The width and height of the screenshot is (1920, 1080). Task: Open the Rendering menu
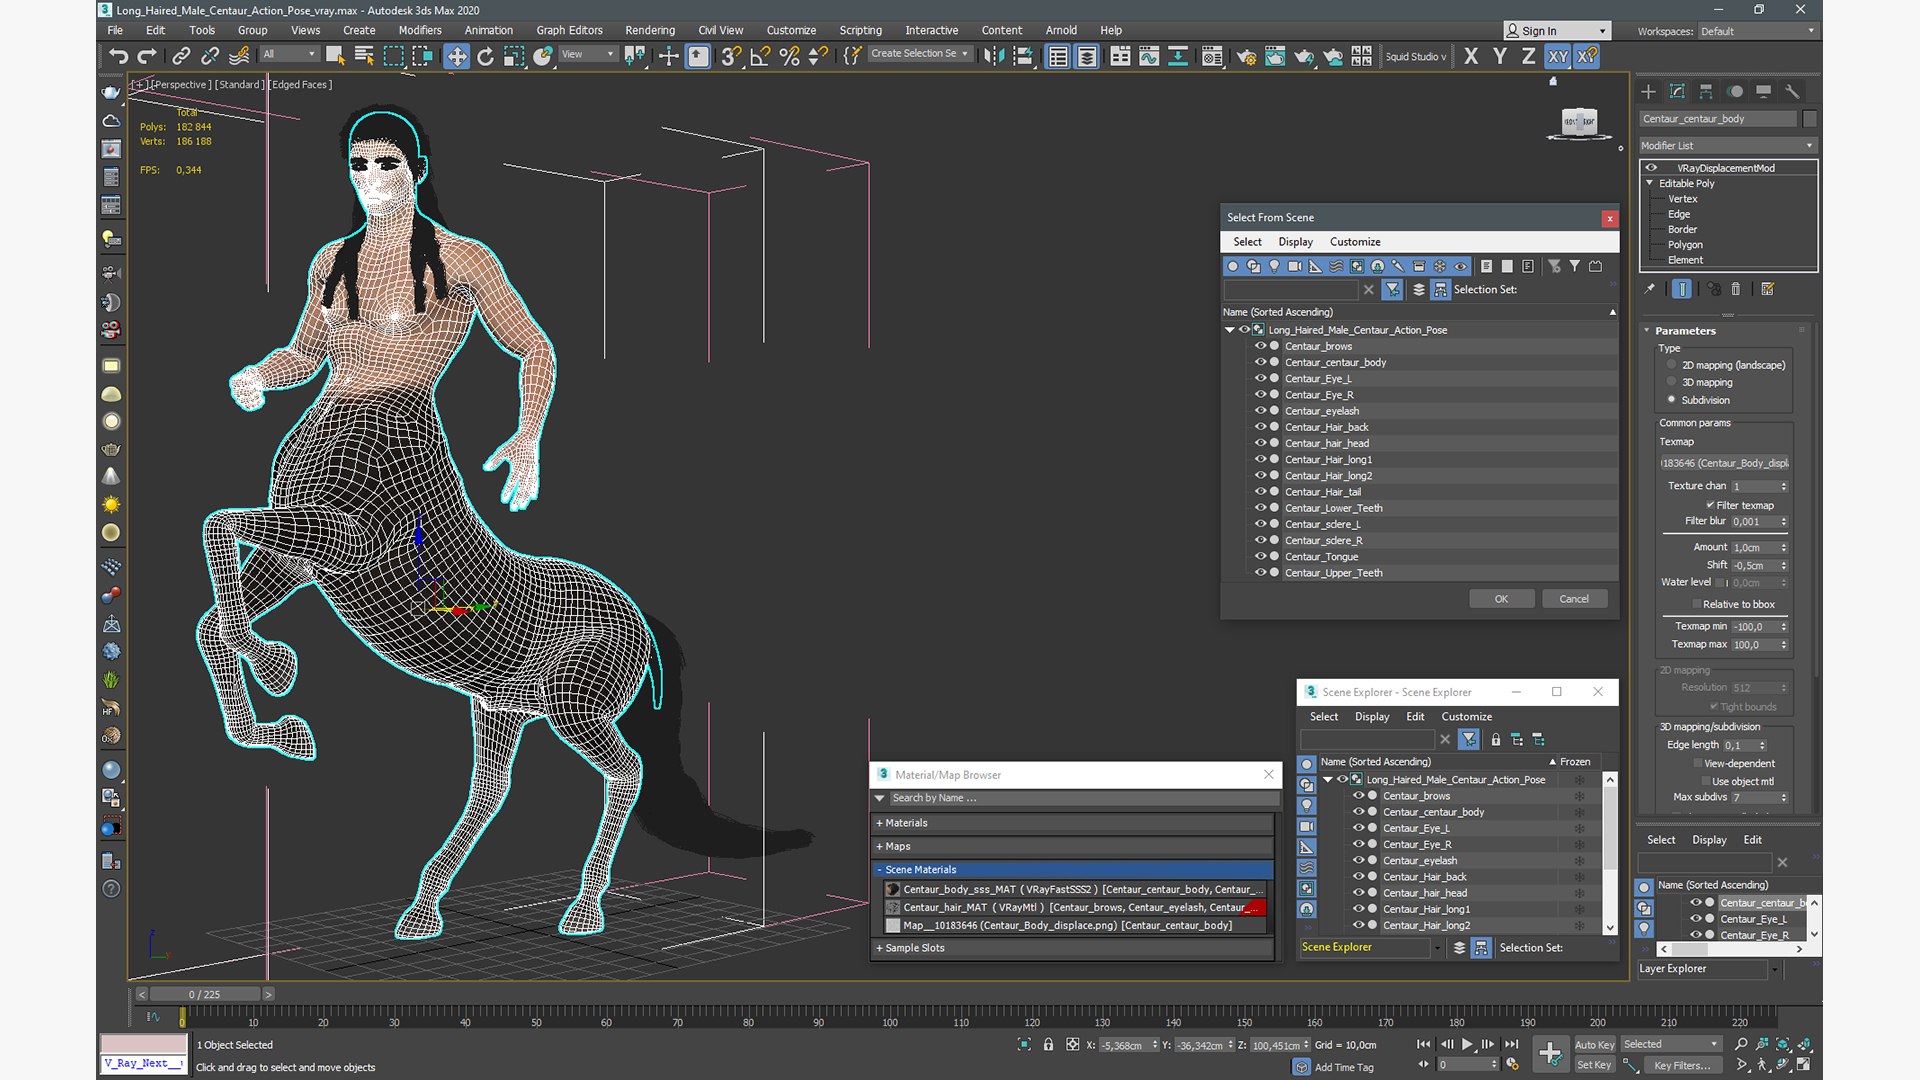pos(650,30)
